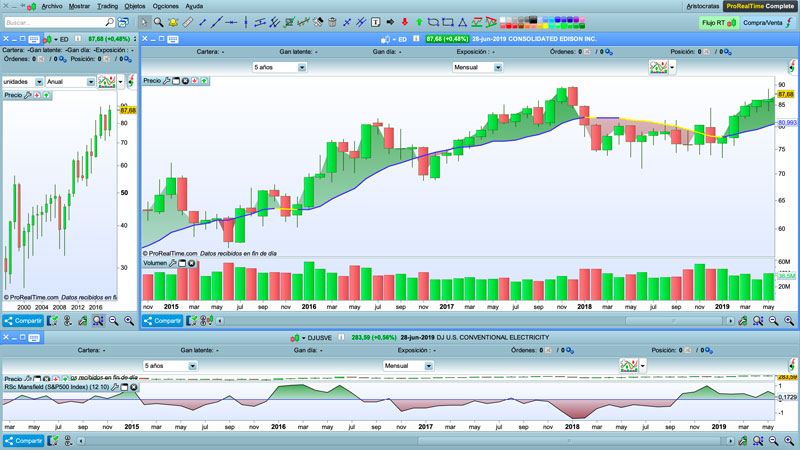Pick the black color swatch

click(533, 19)
